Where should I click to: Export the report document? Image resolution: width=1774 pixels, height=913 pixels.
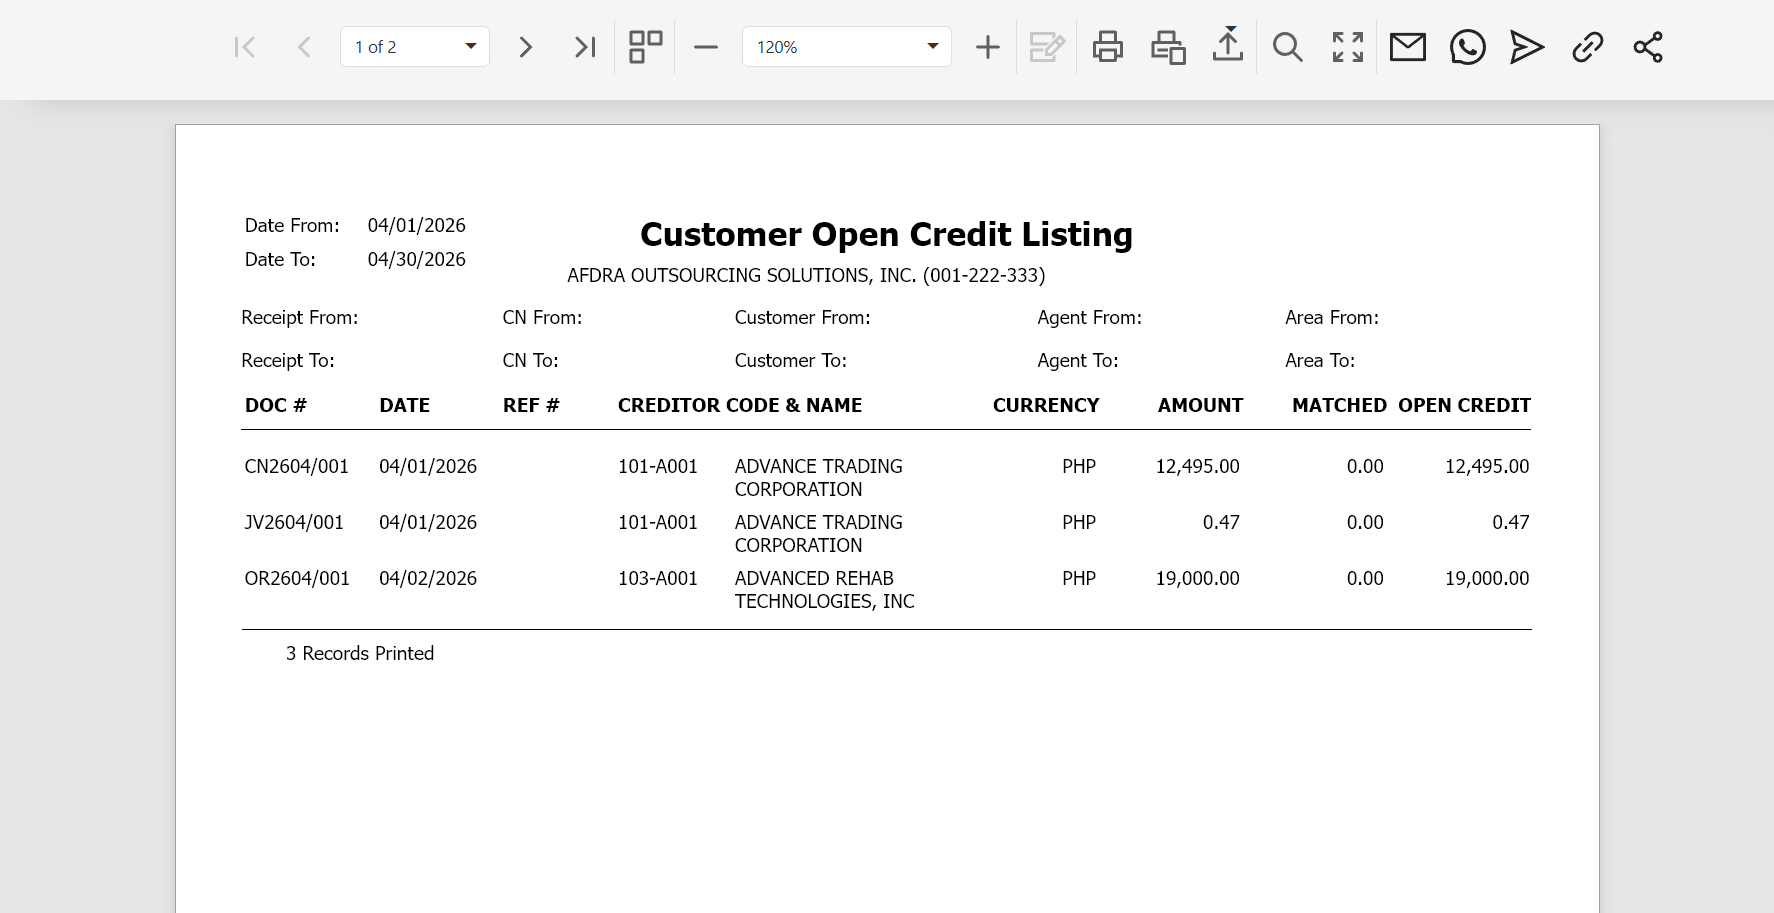(1228, 45)
